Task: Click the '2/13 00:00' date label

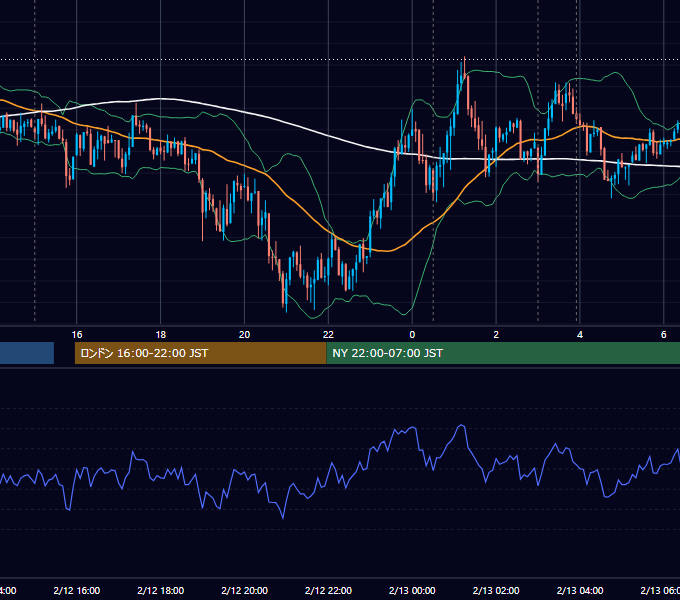Action: pyautogui.click(x=412, y=590)
